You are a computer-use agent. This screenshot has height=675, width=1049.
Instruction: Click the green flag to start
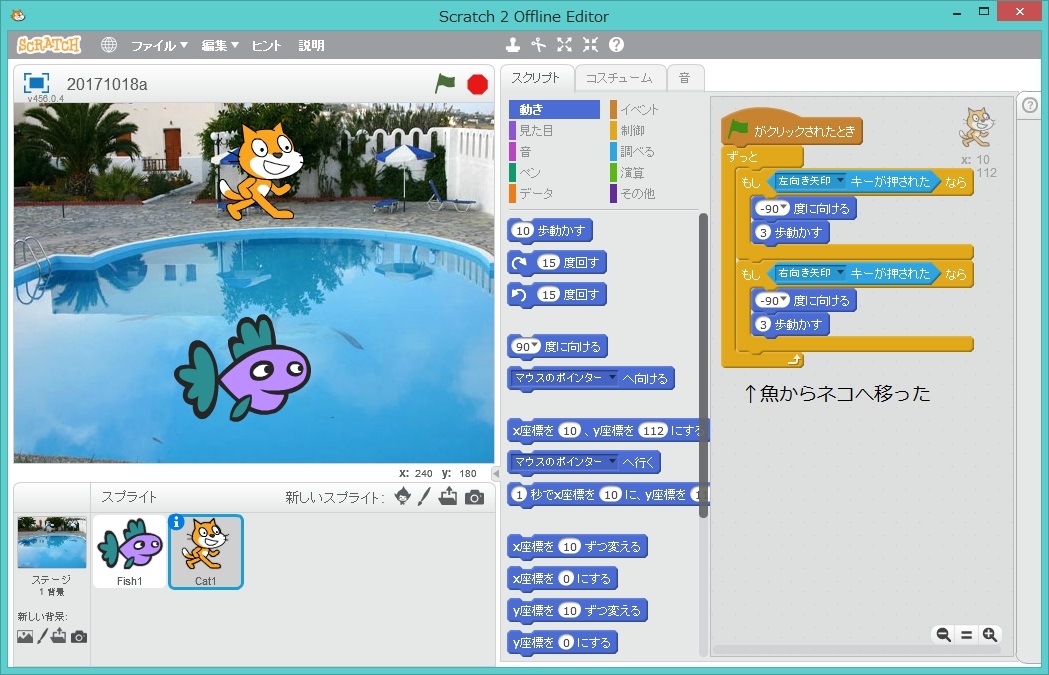tap(445, 84)
